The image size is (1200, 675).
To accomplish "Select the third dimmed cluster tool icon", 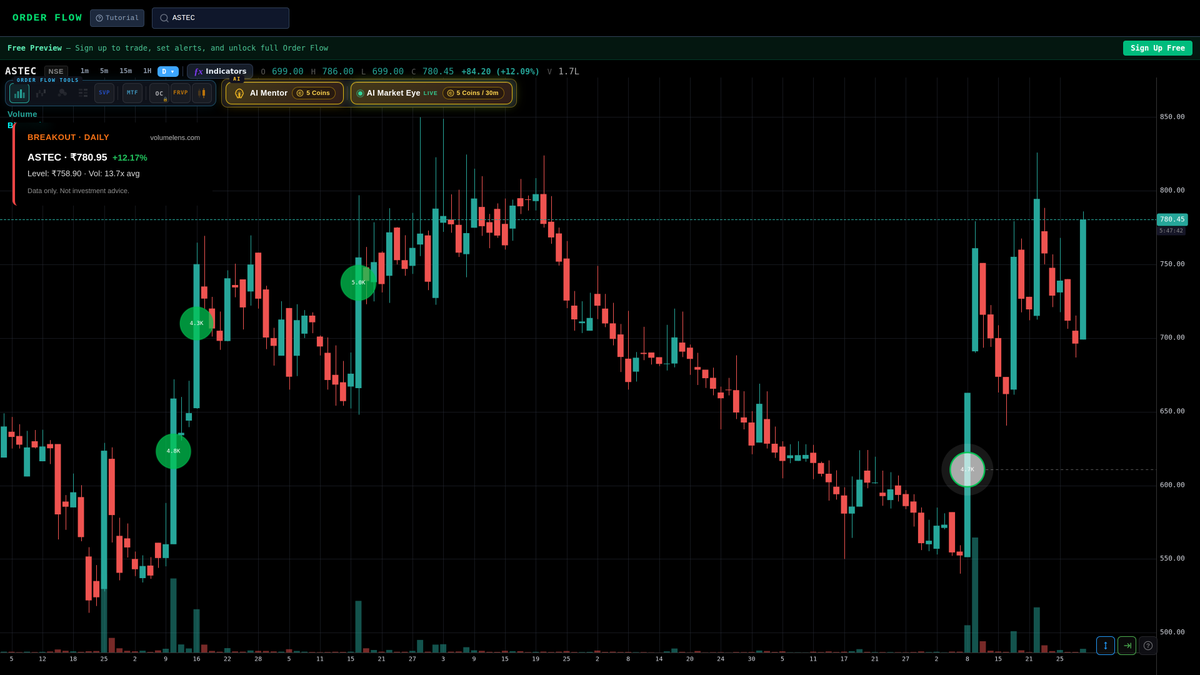I will click(62, 93).
